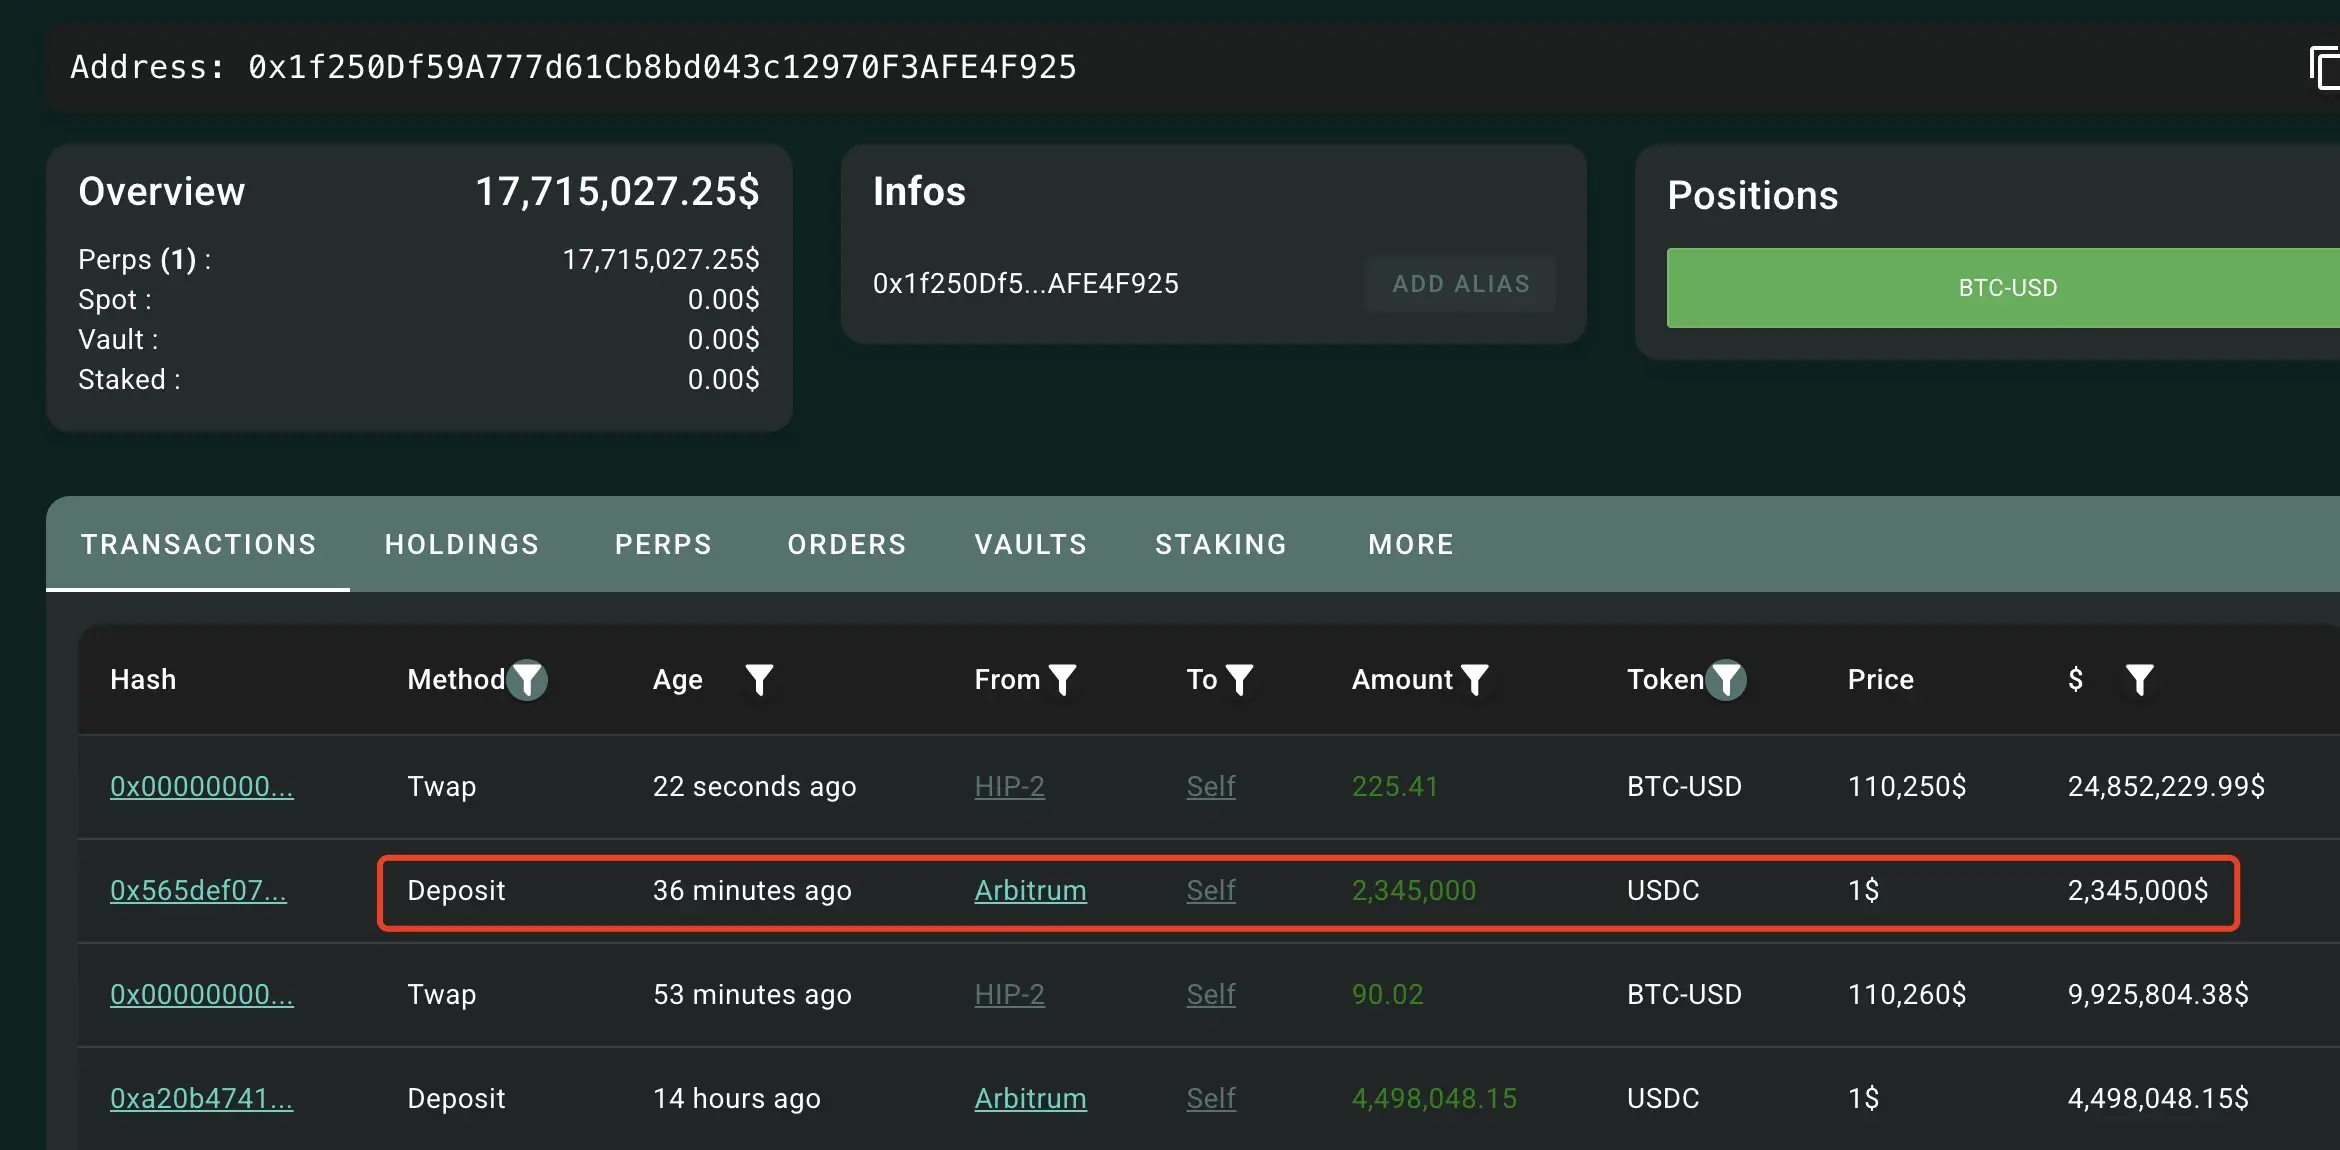Click amount 90.02 in Twap row
This screenshot has width=2340, height=1150.
1387,994
